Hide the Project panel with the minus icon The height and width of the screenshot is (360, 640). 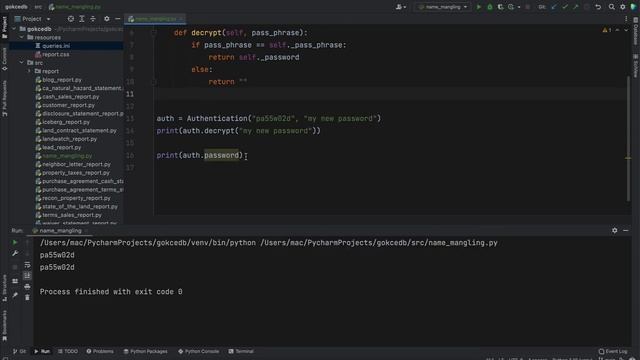click(118, 19)
